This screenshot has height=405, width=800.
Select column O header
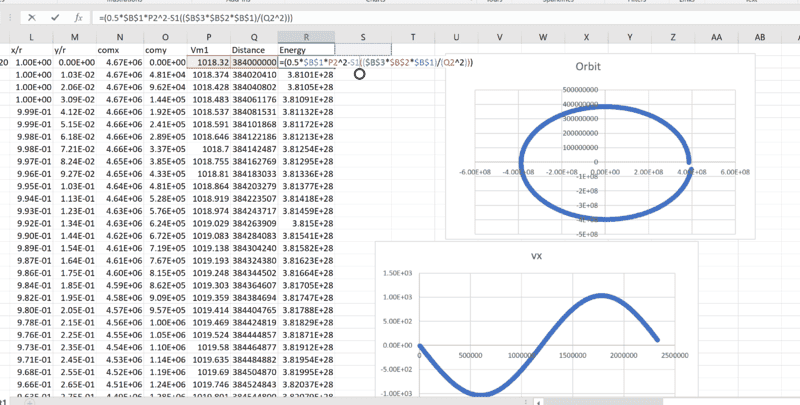point(165,37)
